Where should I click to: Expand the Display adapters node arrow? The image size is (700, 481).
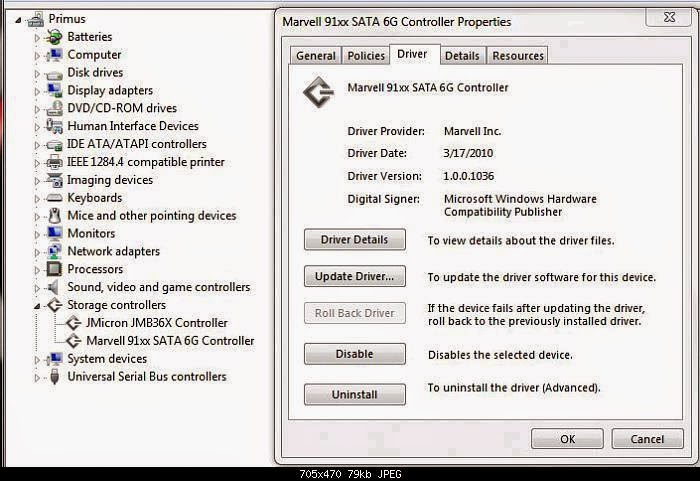[x=37, y=92]
